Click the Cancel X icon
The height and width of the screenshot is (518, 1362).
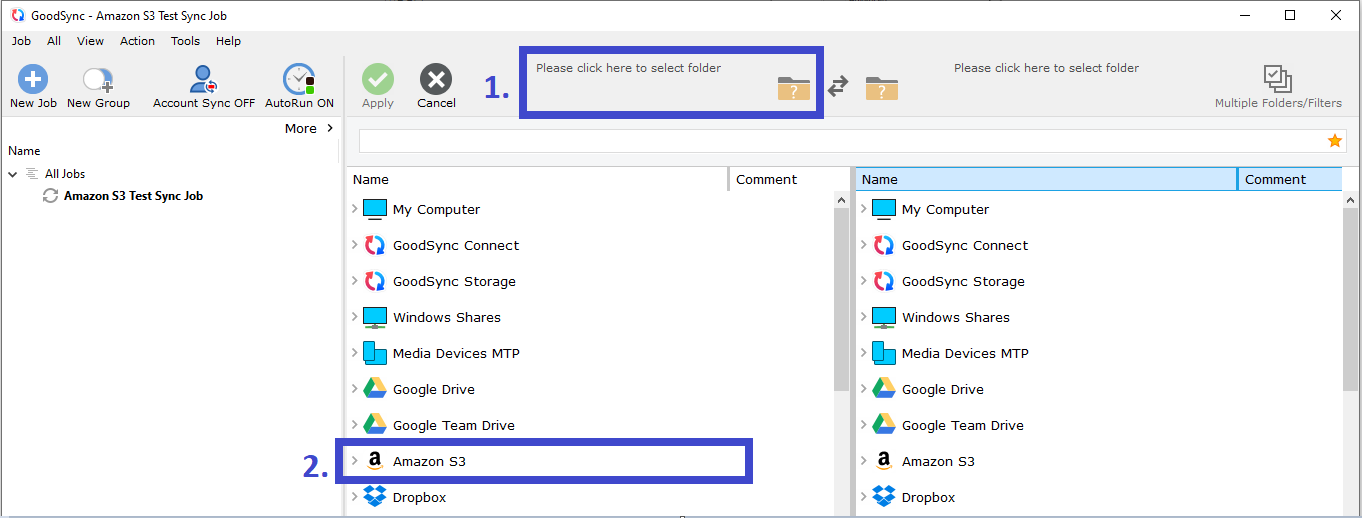pyautogui.click(x=436, y=80)
